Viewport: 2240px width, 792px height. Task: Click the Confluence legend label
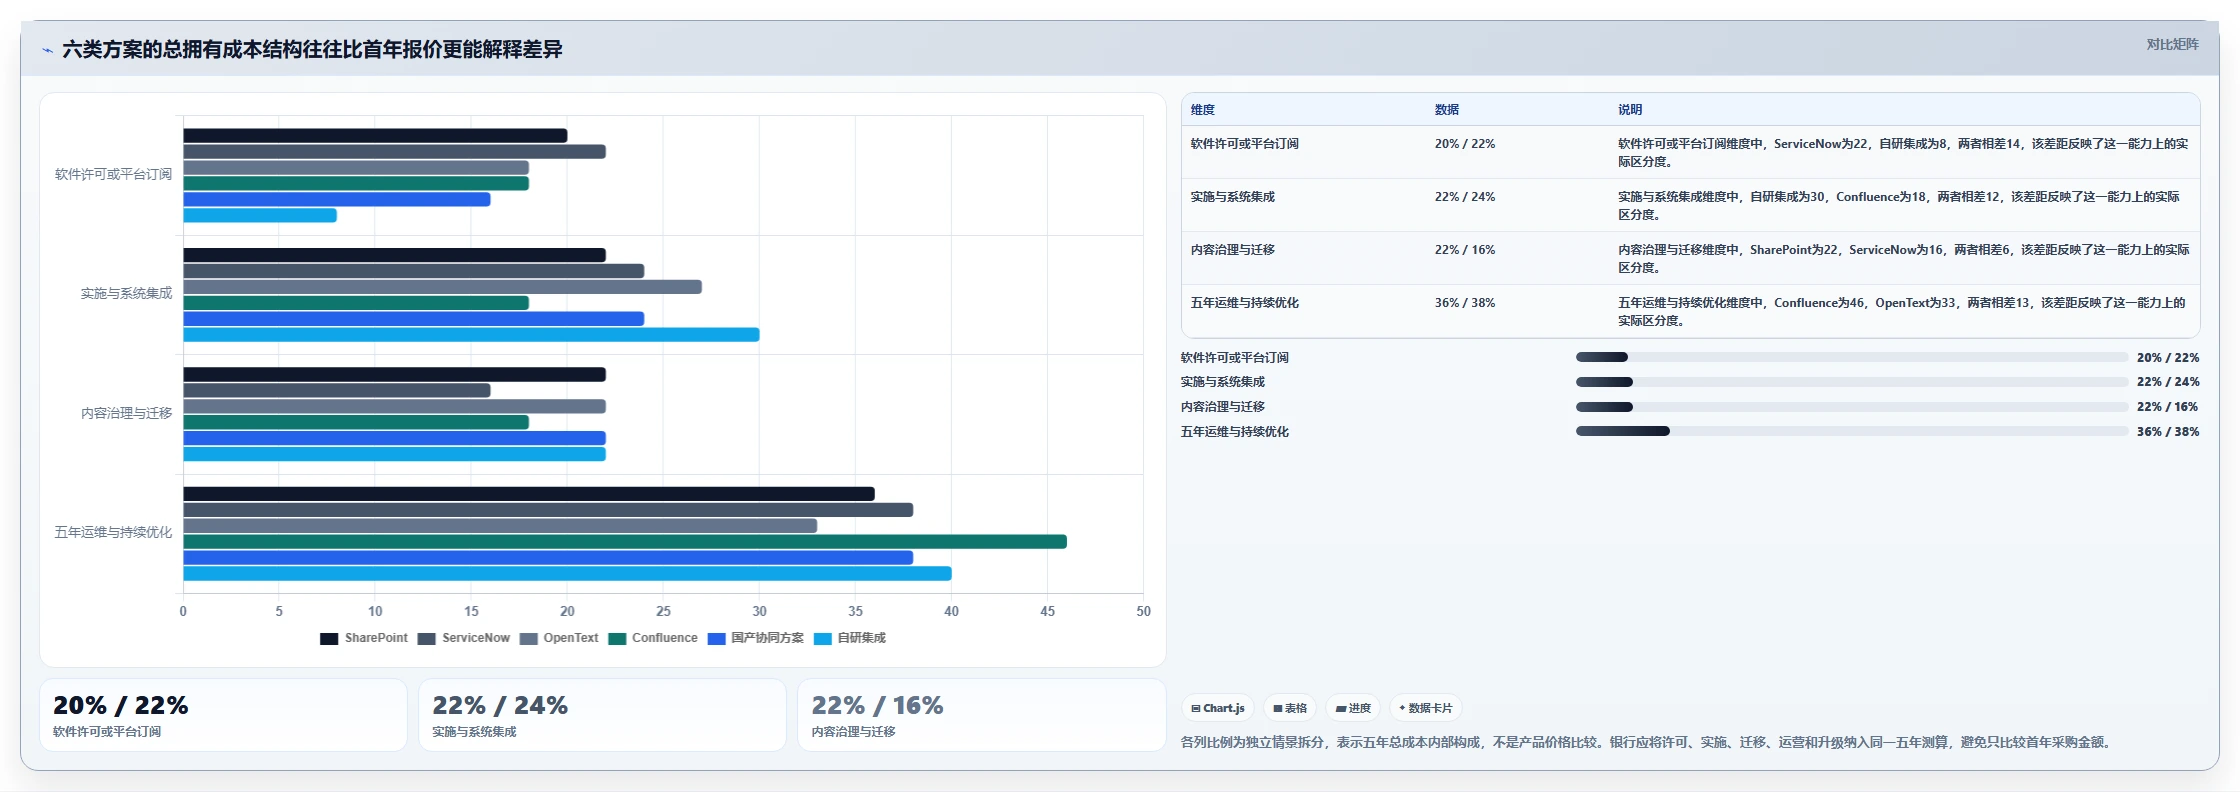coord(665,638)
